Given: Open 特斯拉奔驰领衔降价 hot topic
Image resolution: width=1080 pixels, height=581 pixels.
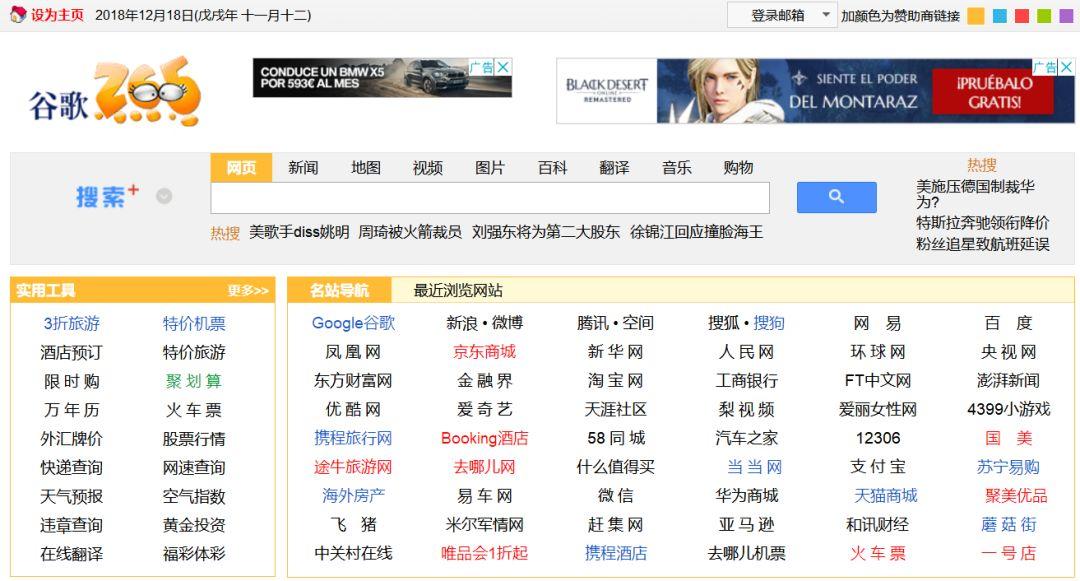Looking at the screenshot, I should tap(983, 223).
